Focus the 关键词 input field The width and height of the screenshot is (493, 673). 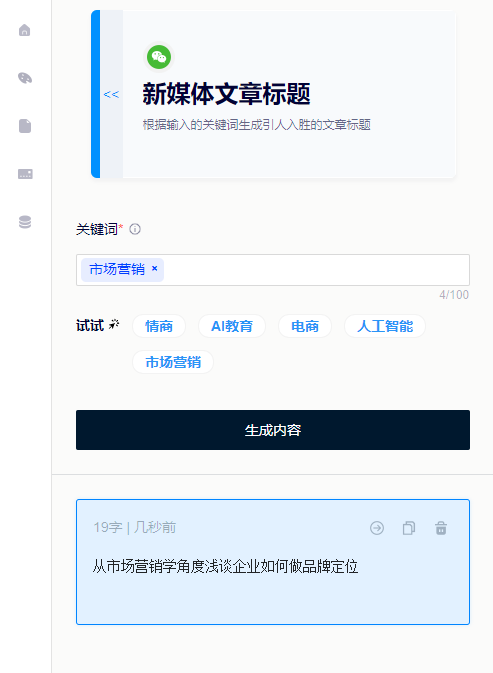[273, 270]
